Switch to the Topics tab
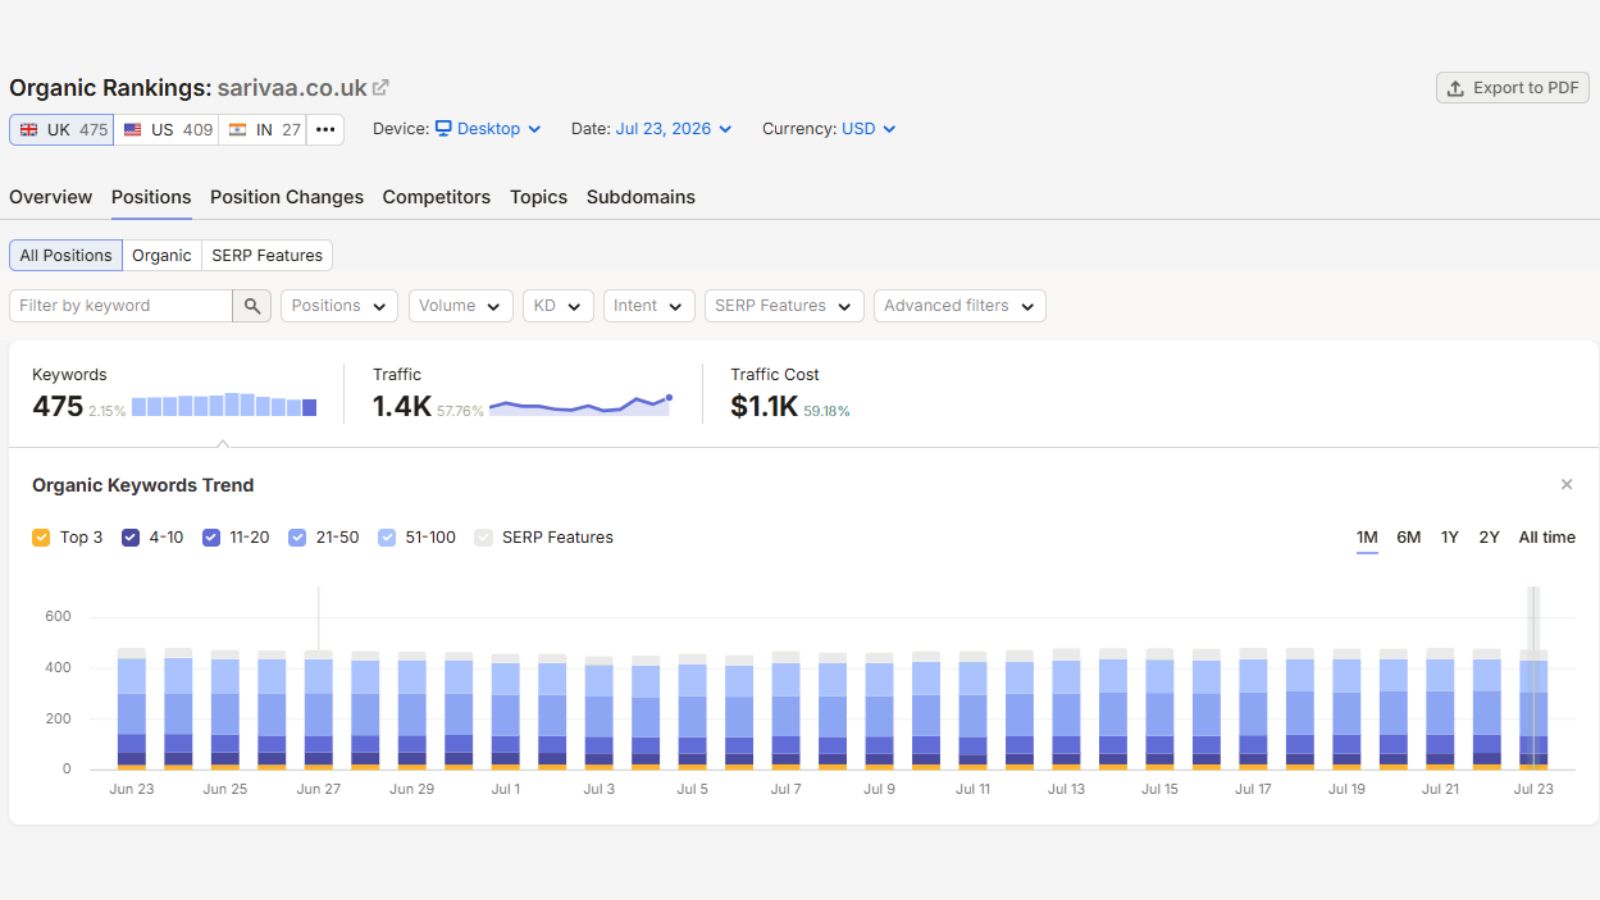1600x900 pixels. [x=538, y=197]
